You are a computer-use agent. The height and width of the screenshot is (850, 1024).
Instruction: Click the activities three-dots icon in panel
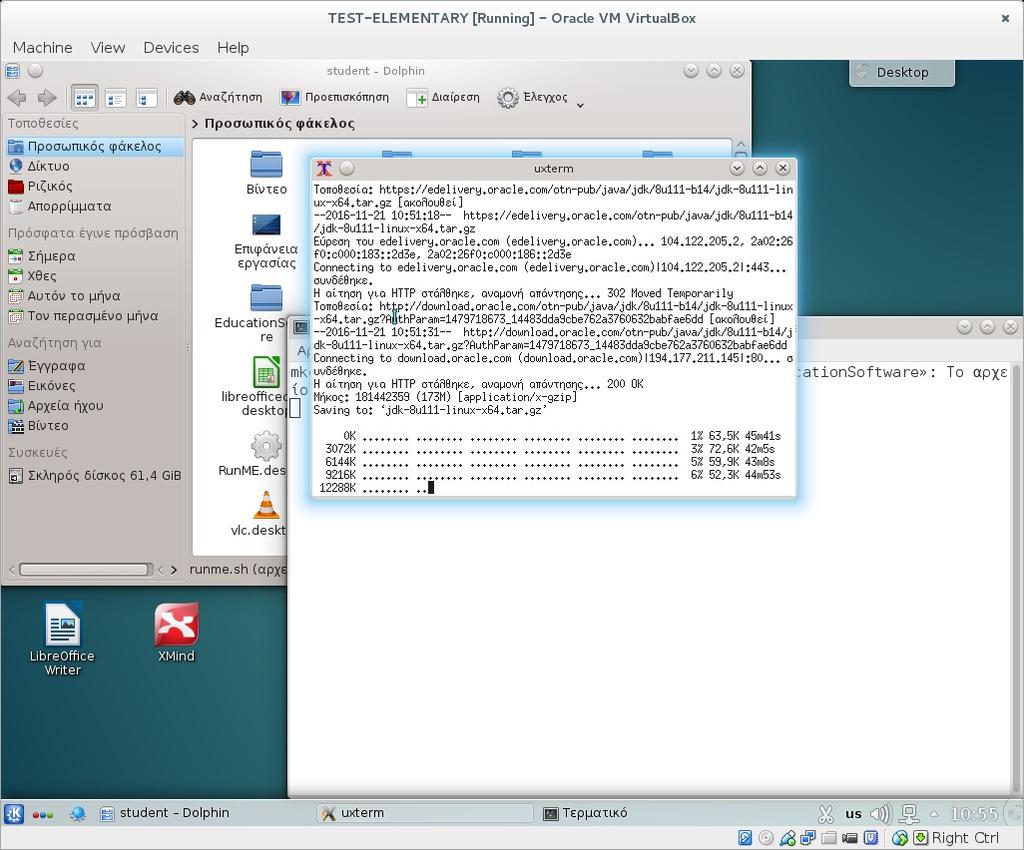(x=42, y=814)
